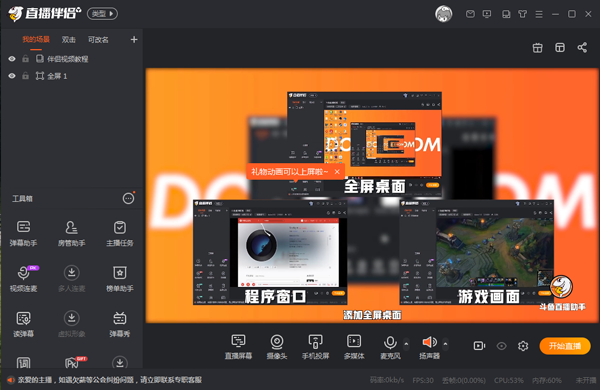Open the 弹幕助手 tool
Image resolution: width=600 pixels, height=390 pixels.
23,233
